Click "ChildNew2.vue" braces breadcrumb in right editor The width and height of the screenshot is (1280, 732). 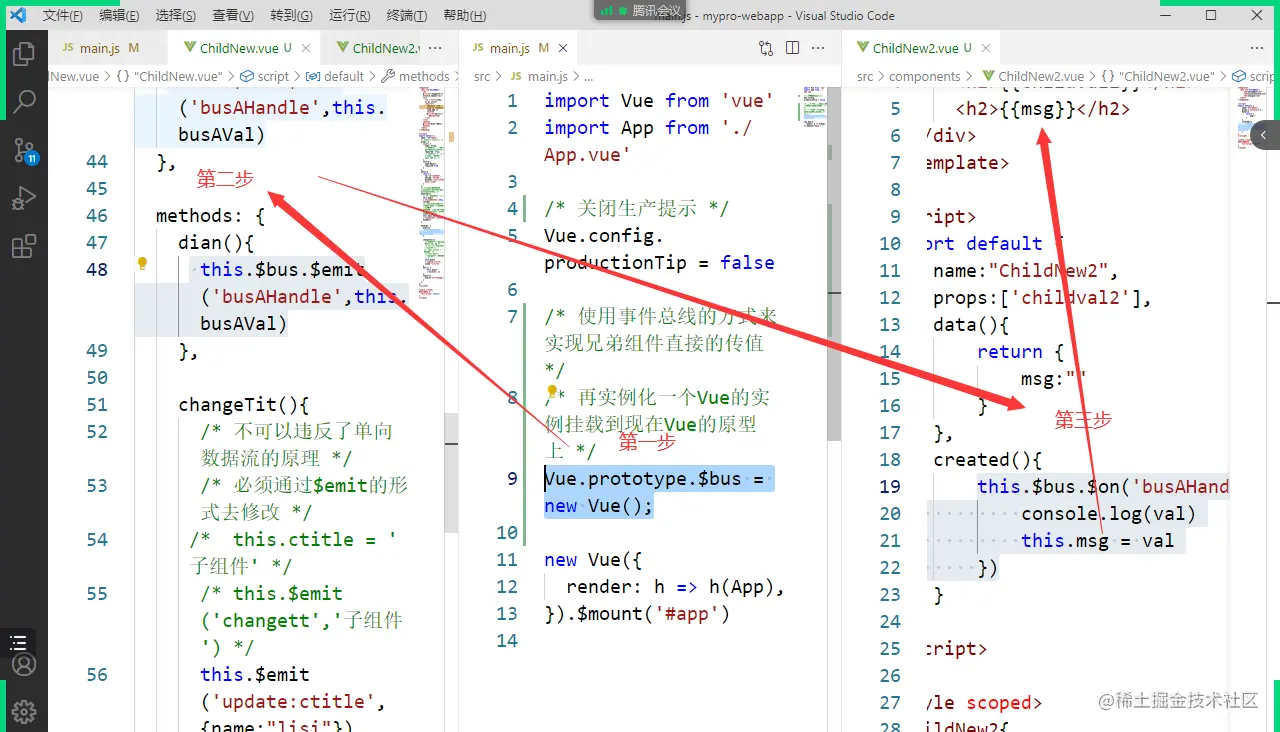point(1158,76)
